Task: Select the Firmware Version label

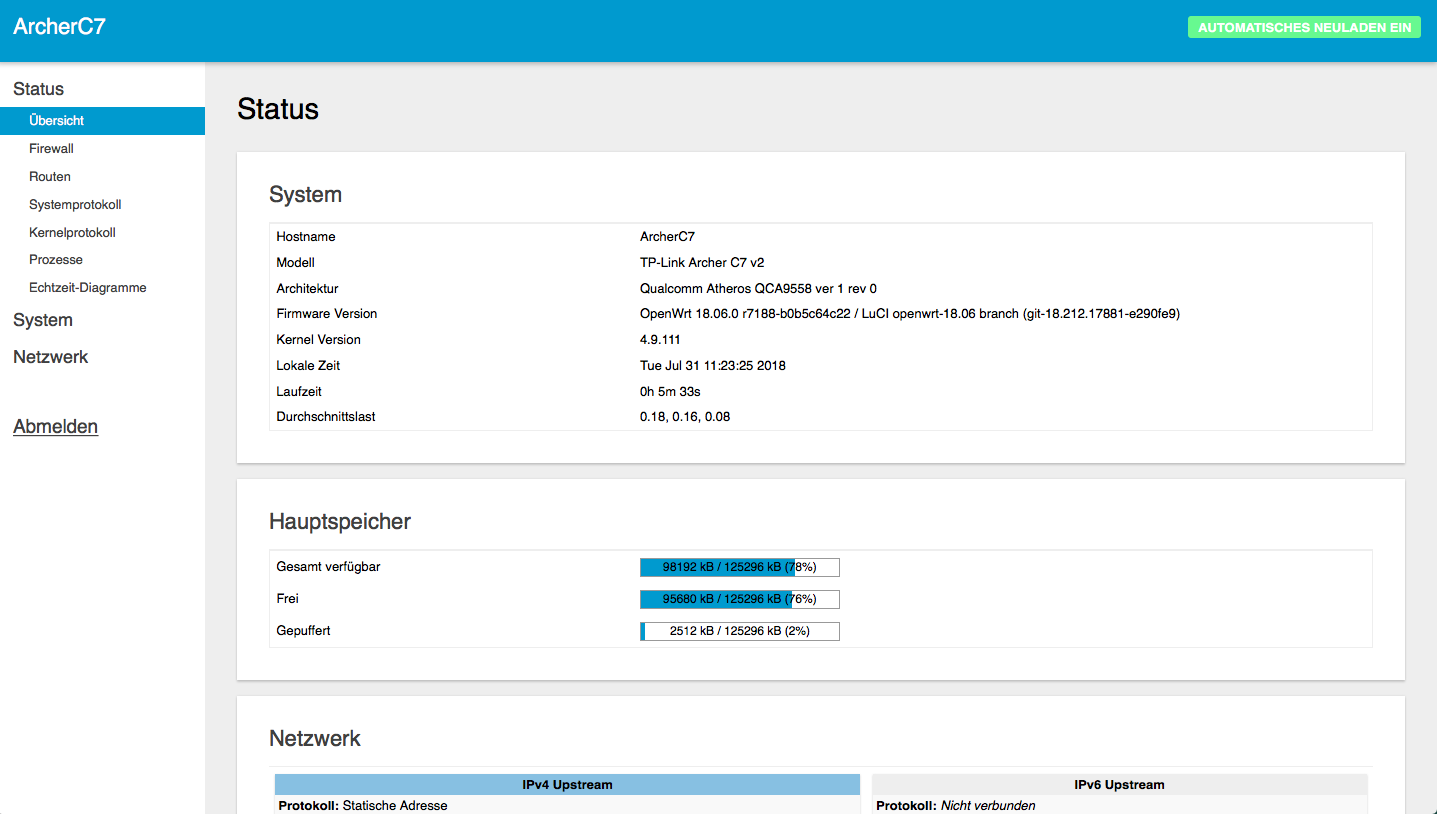Action: (327, 314)
